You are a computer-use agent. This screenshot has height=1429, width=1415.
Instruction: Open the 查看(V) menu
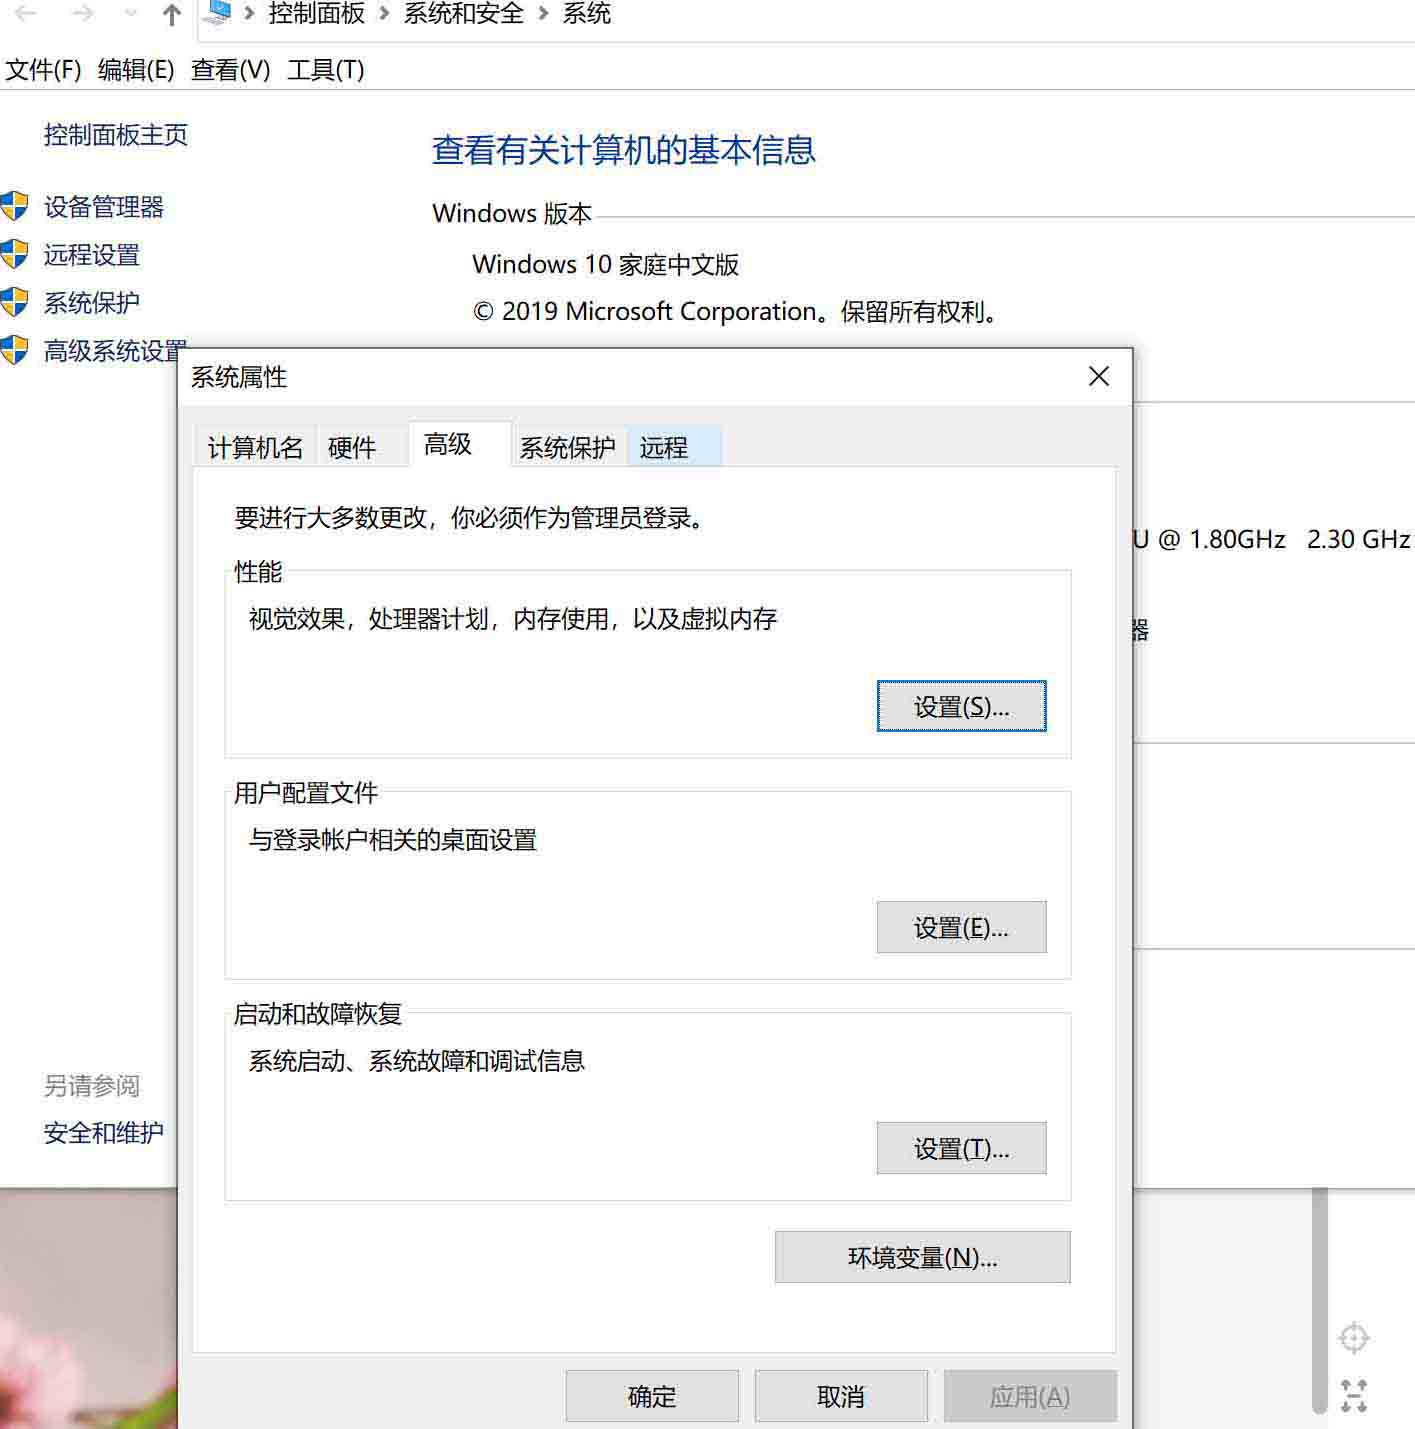point(230,70)
